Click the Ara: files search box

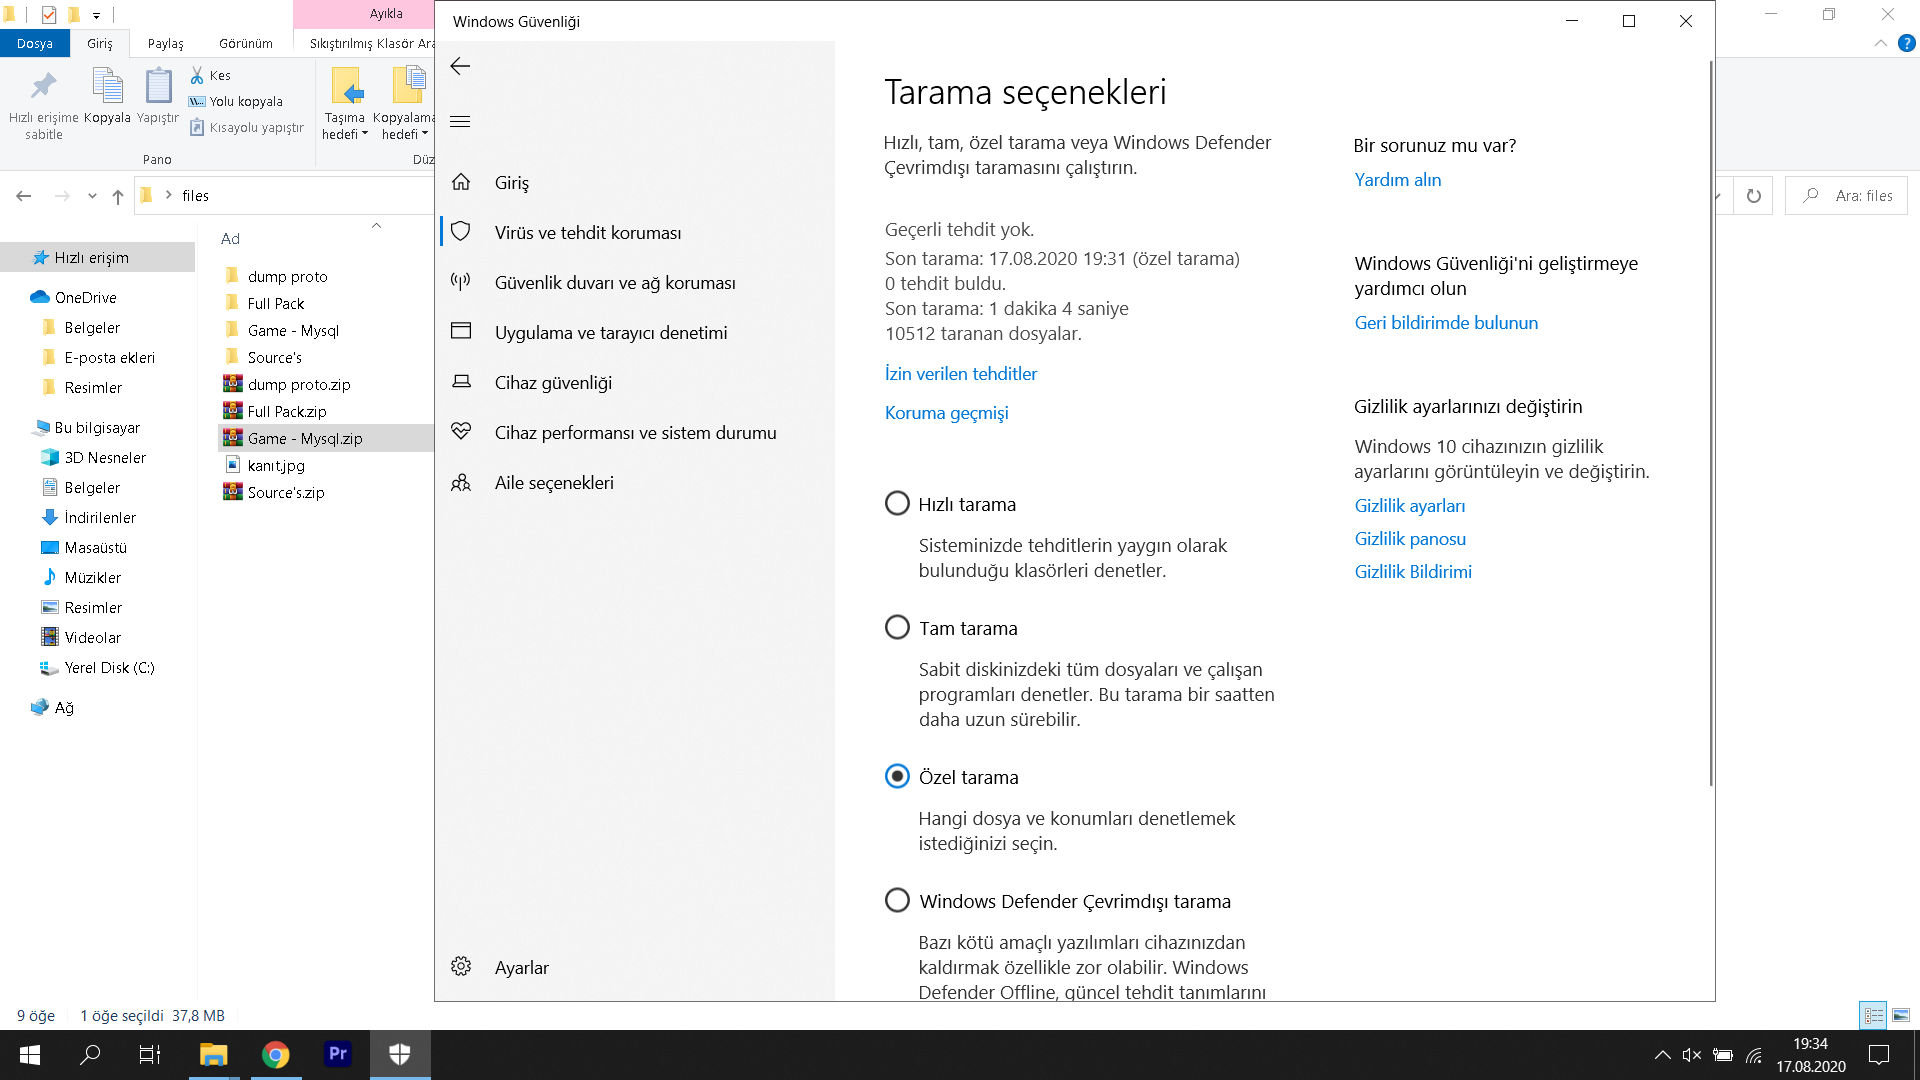click(x=1846, y=196)
